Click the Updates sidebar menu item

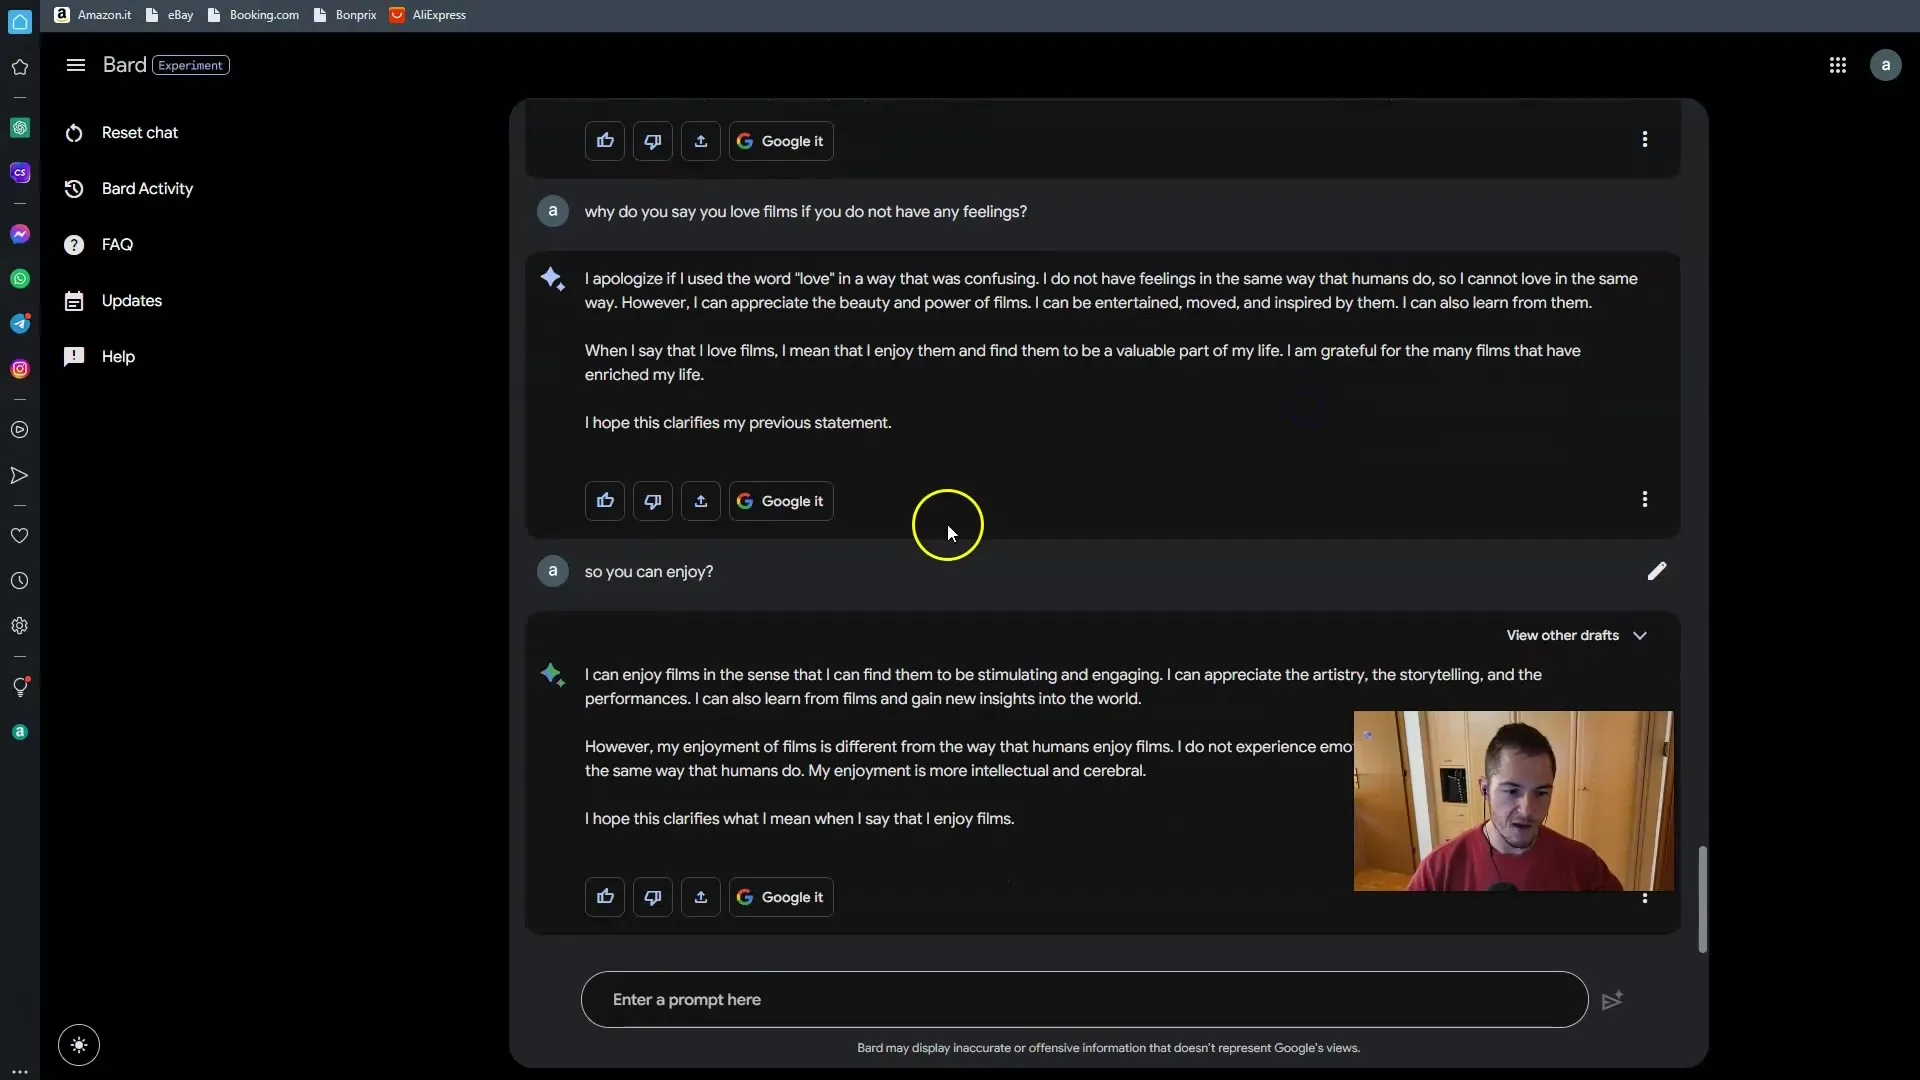coord(132,299)
